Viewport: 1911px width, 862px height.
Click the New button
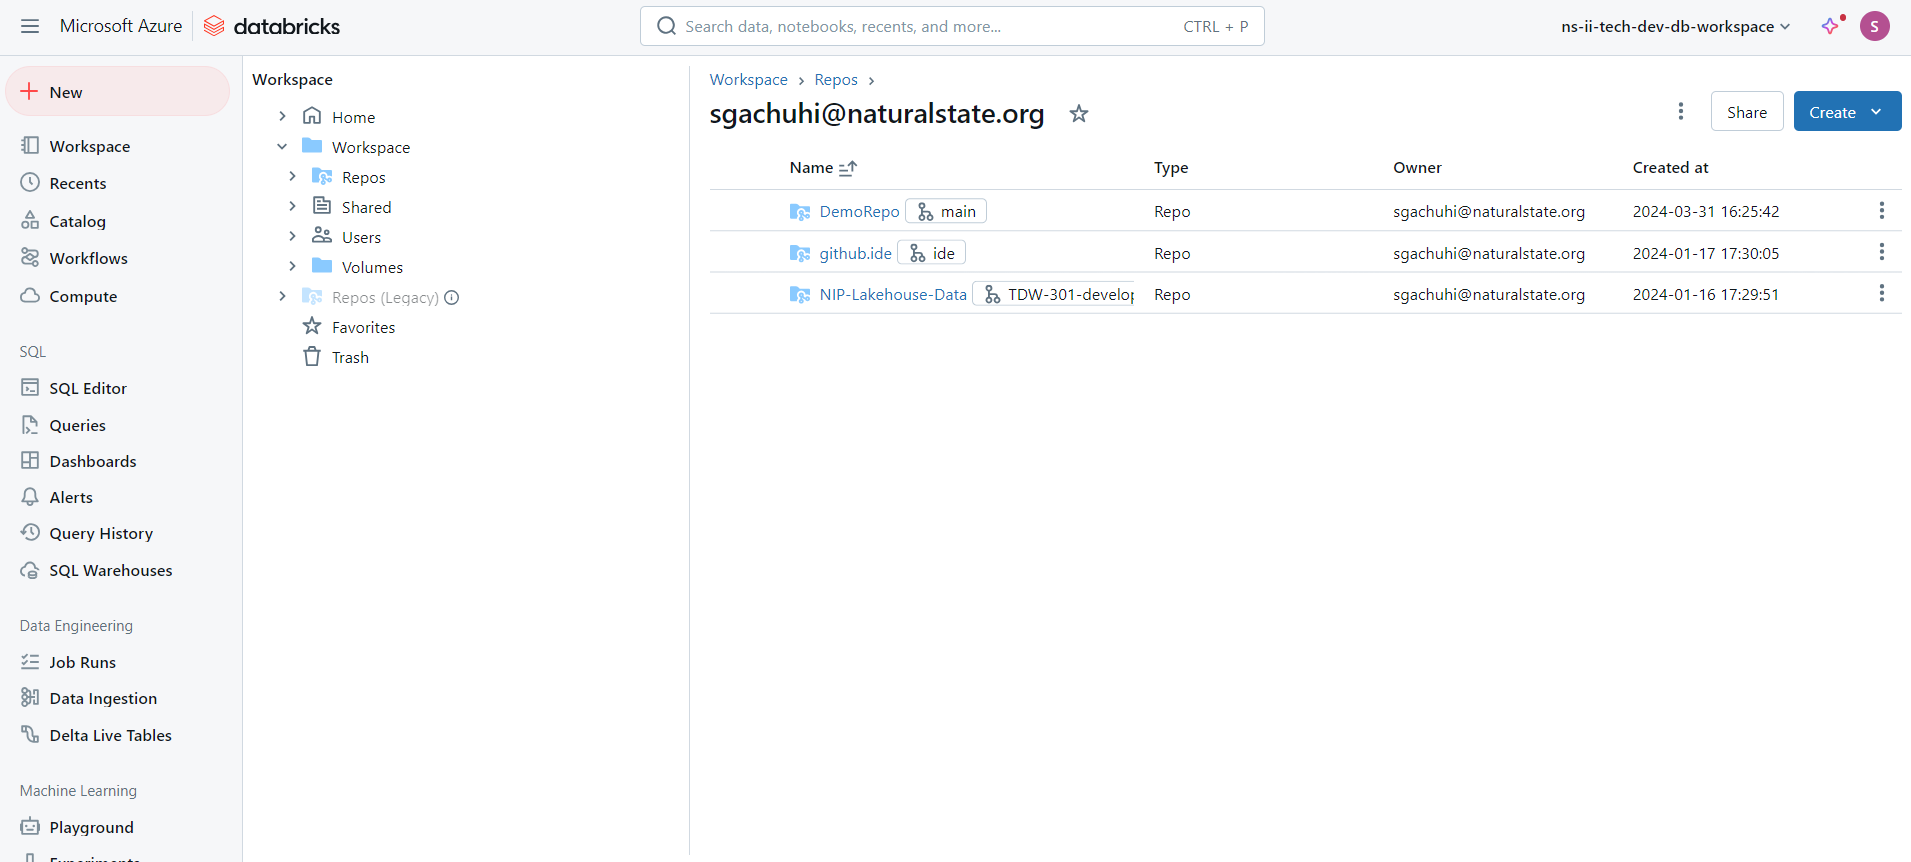pyautogui.click(x=118, y=92)
